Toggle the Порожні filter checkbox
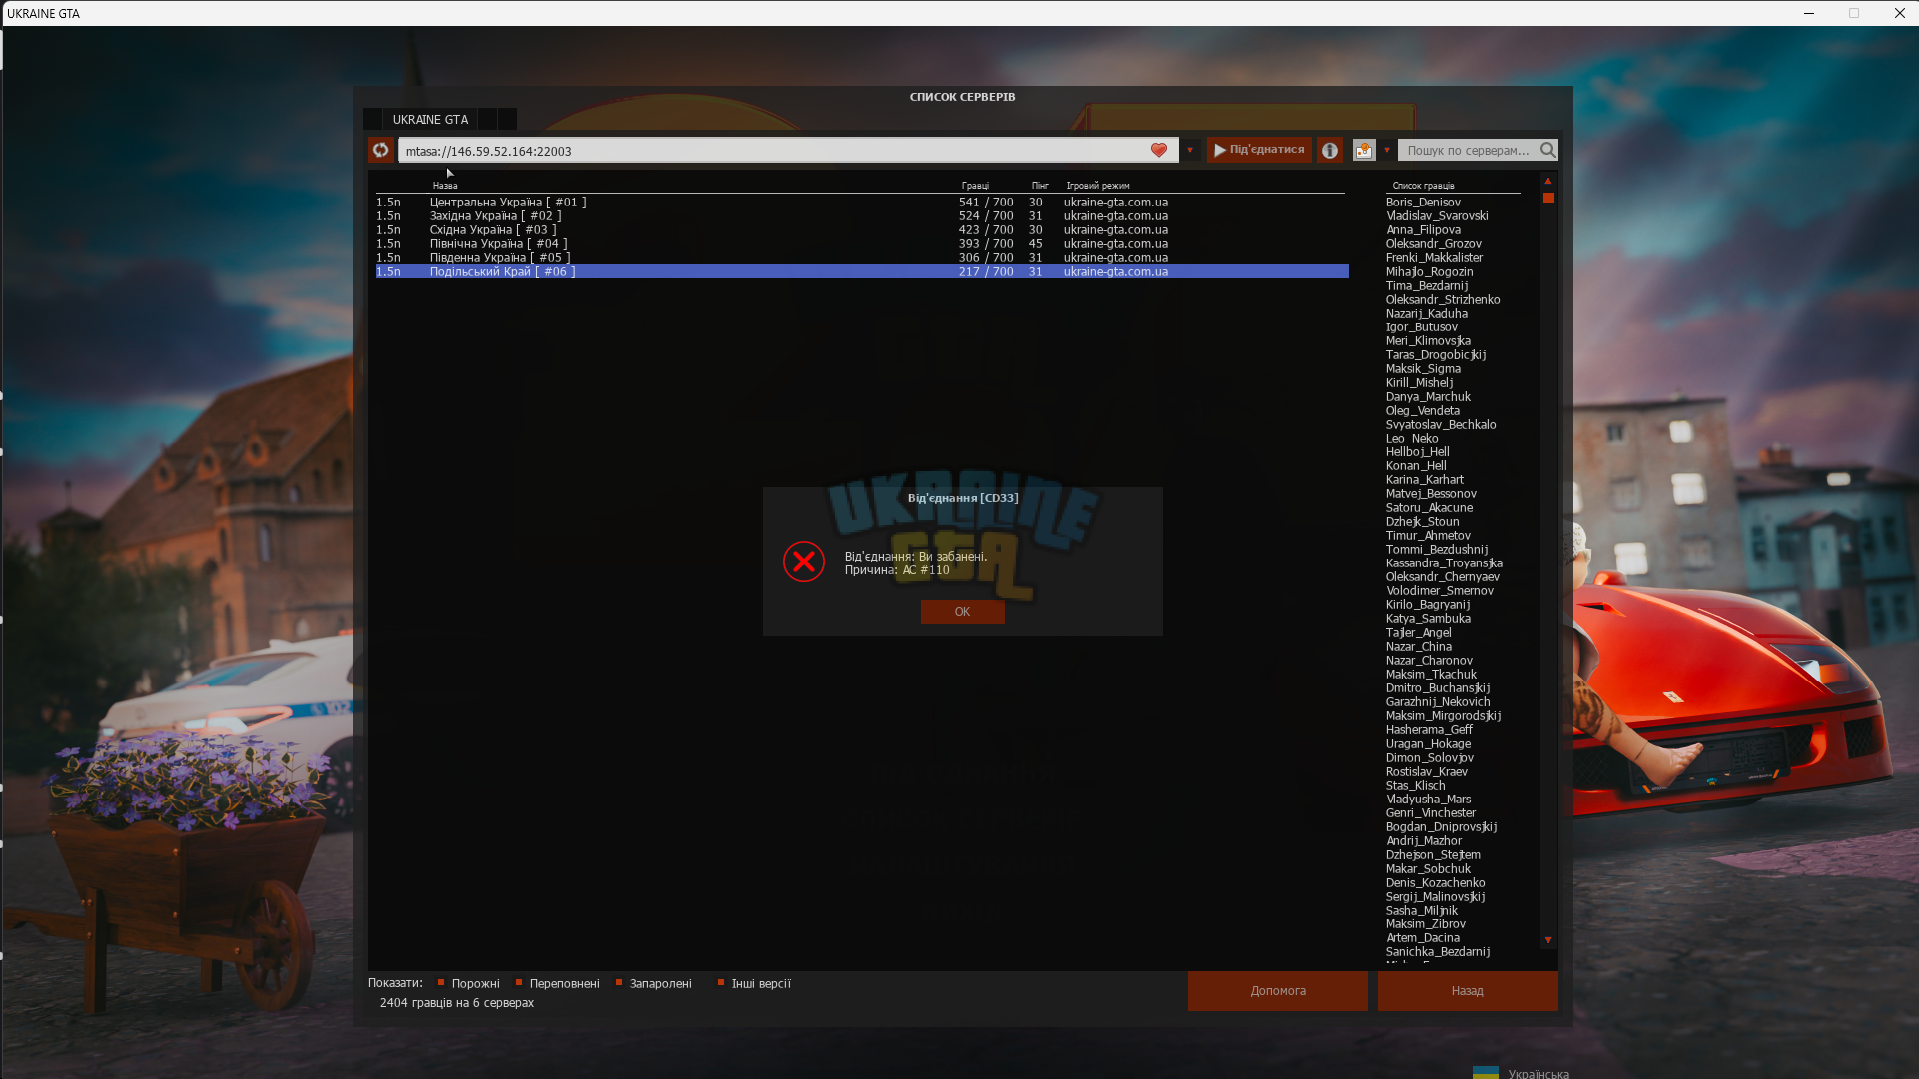 [441, 983]
